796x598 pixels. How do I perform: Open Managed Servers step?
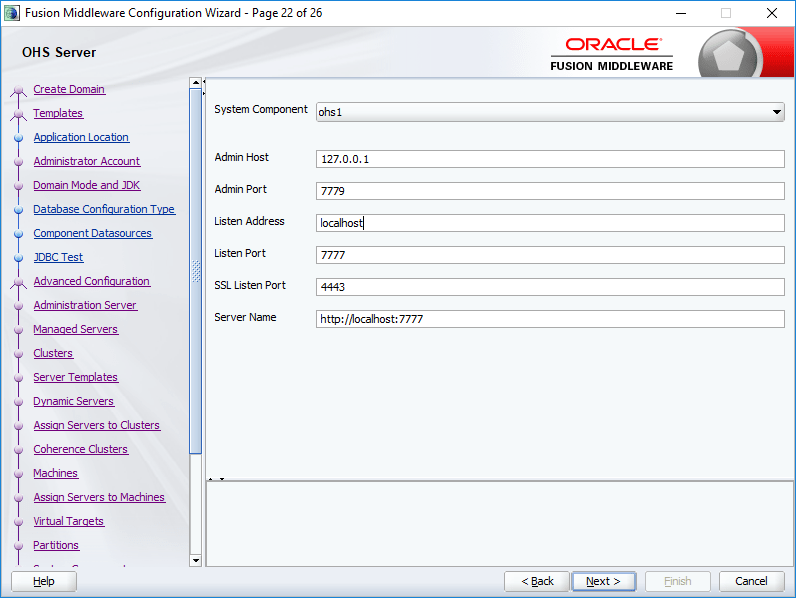76,329
